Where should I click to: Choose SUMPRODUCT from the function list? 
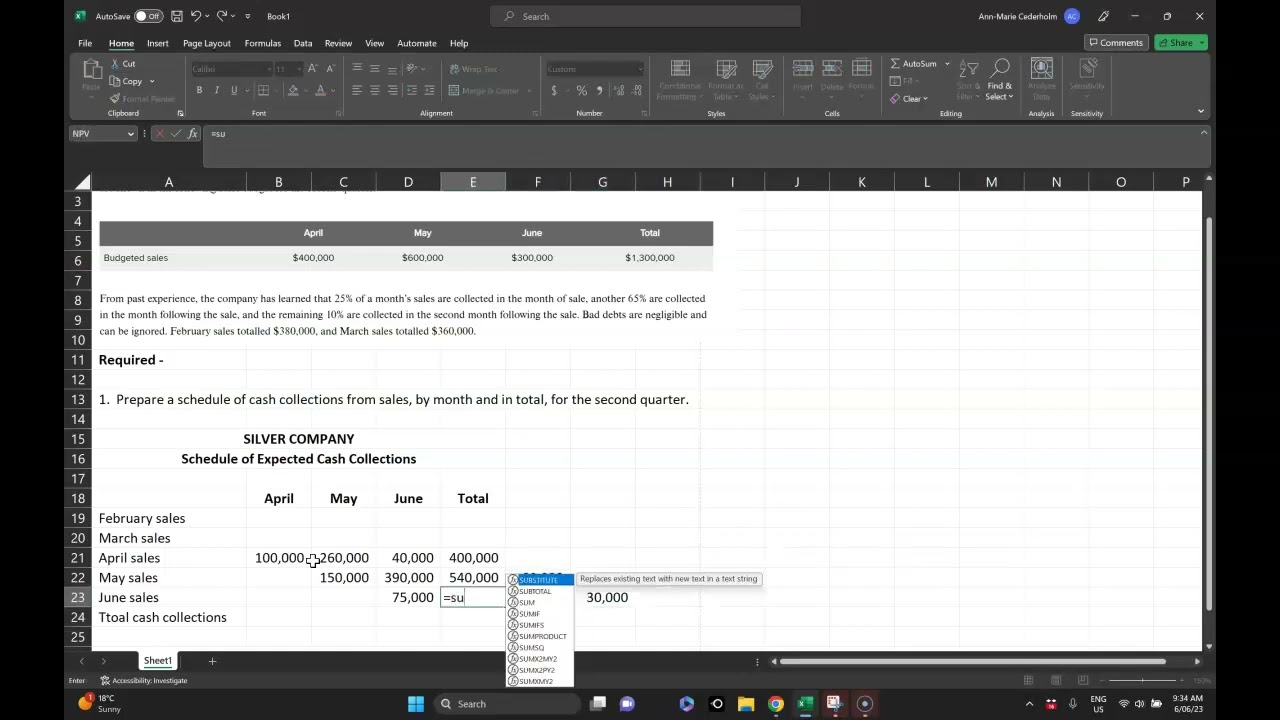point(540,636)
